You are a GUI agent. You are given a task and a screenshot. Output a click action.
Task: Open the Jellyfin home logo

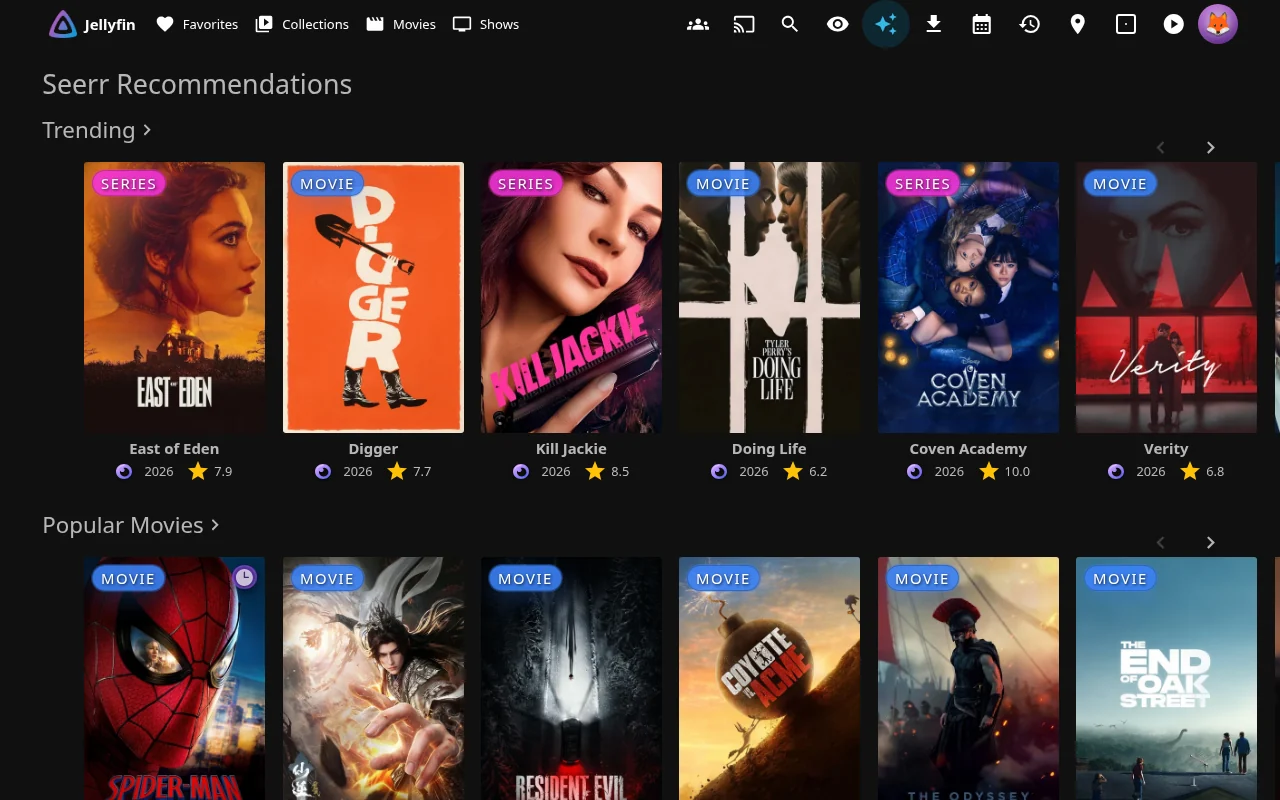[92, 24]
